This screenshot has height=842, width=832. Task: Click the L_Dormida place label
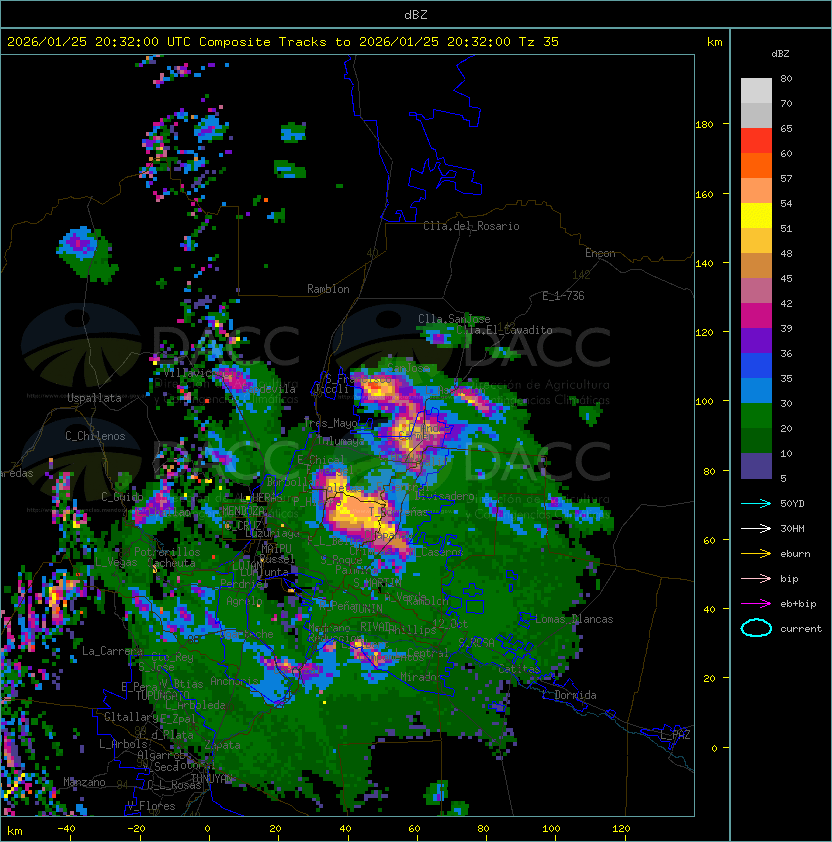click(569, 695)
